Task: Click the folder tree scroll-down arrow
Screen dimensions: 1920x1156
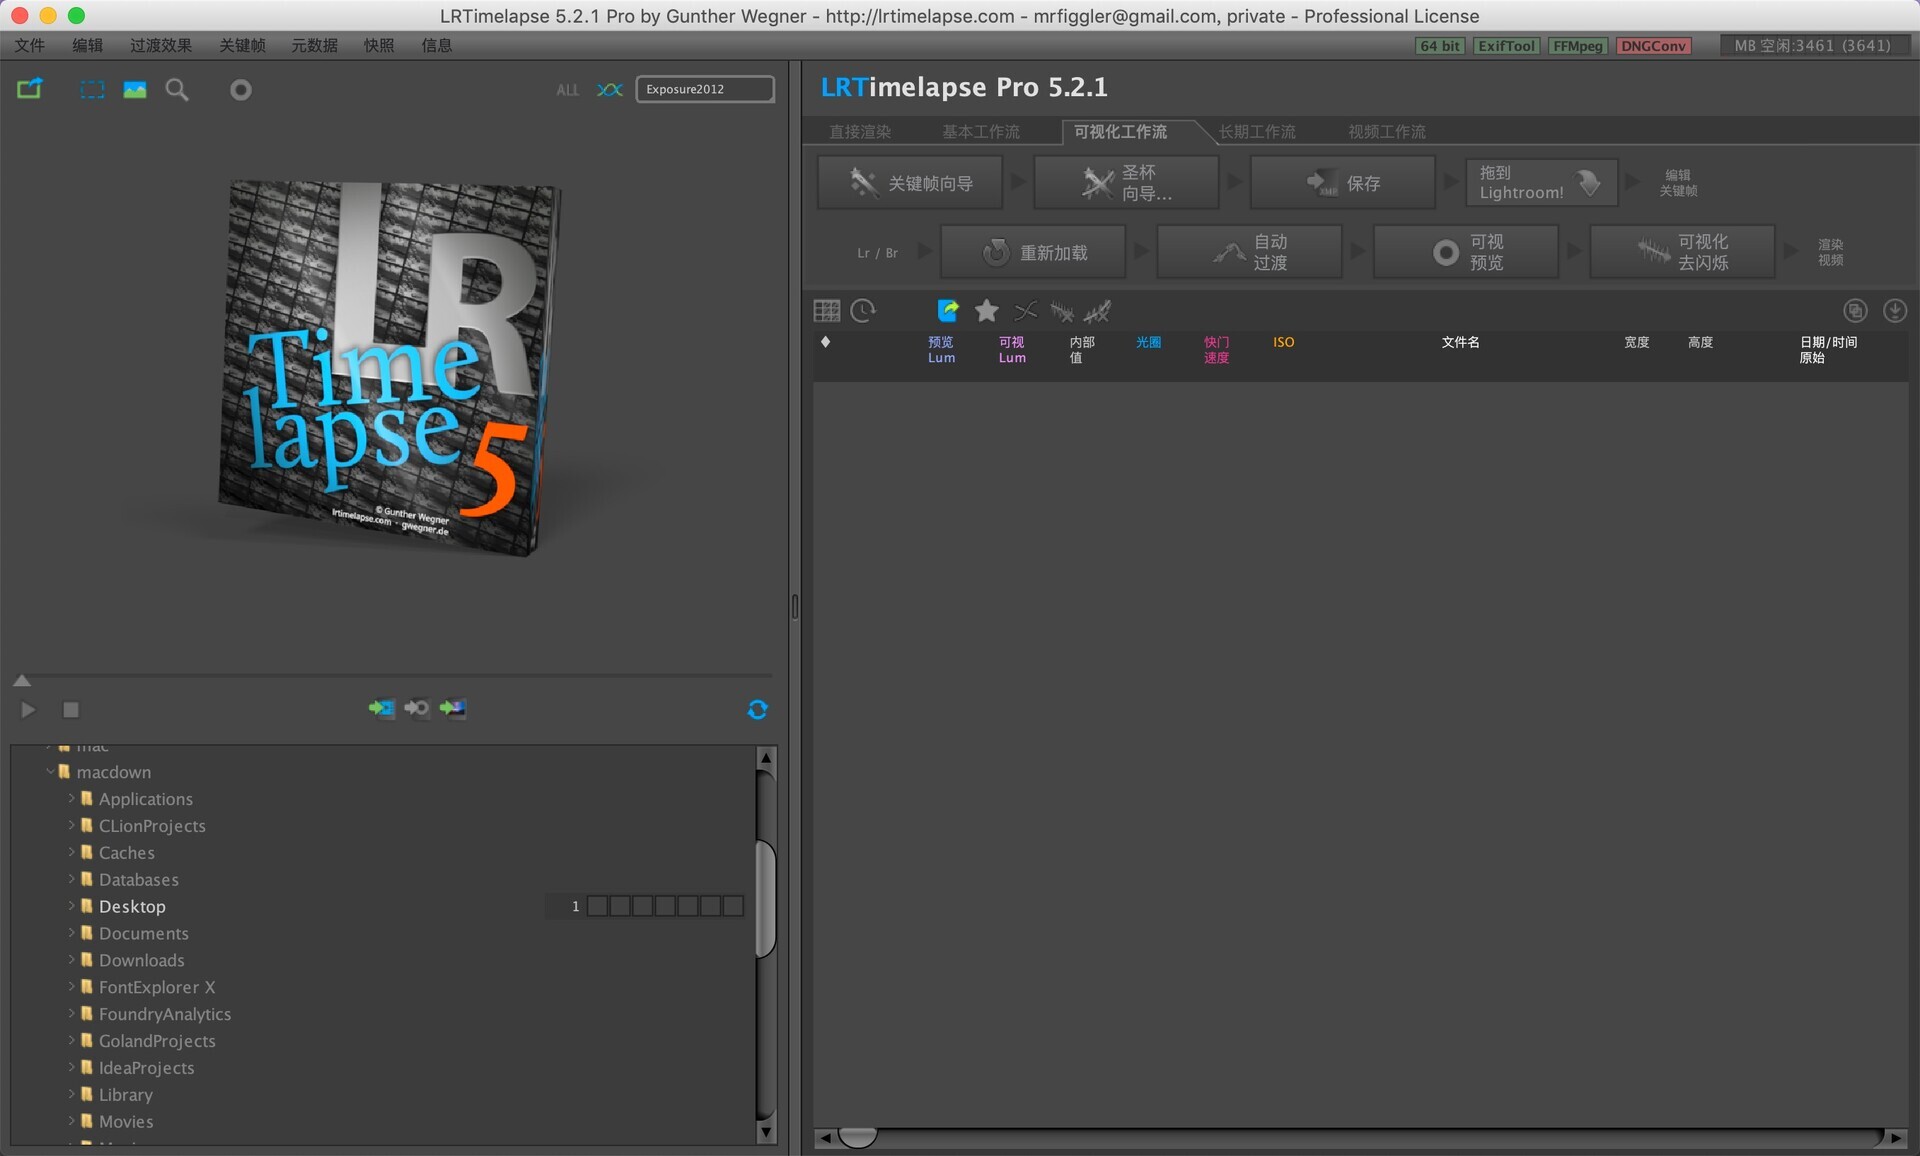Action: click(x=766, y=1133)
